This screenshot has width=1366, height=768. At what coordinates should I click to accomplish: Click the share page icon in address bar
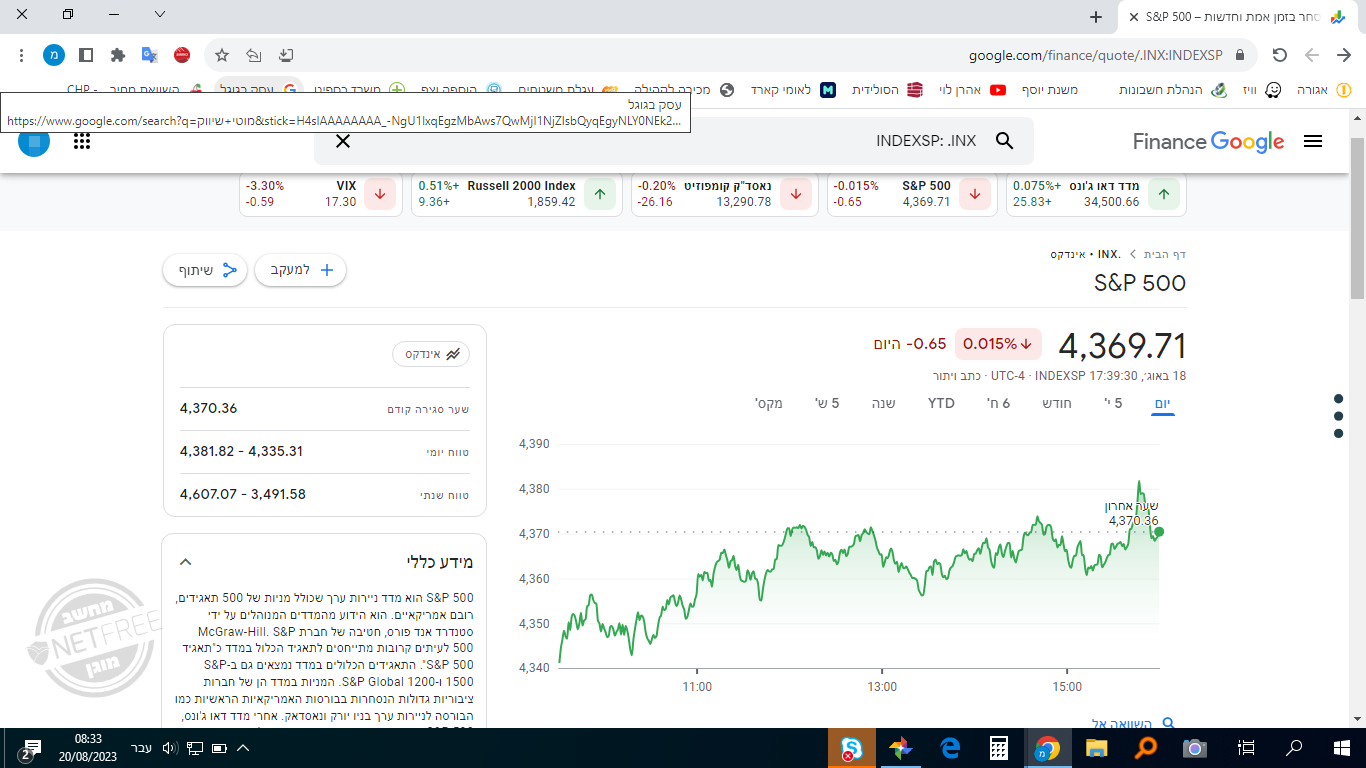coord(254,55)
